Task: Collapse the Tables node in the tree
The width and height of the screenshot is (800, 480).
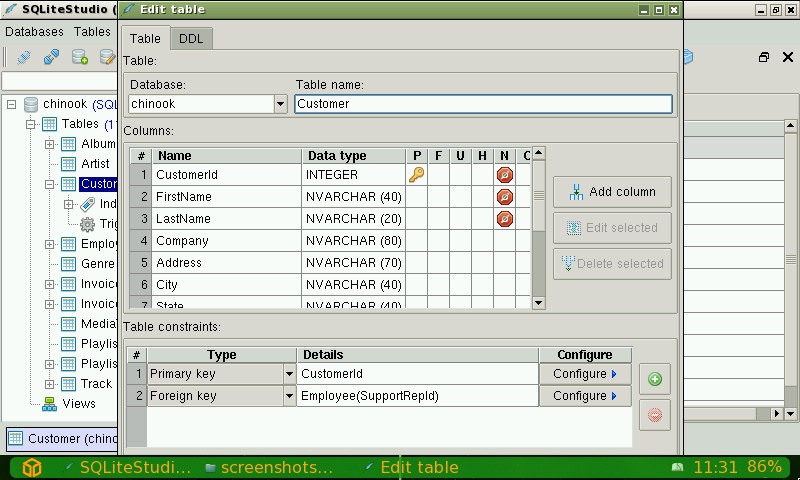Action: [x=31, y=124]
